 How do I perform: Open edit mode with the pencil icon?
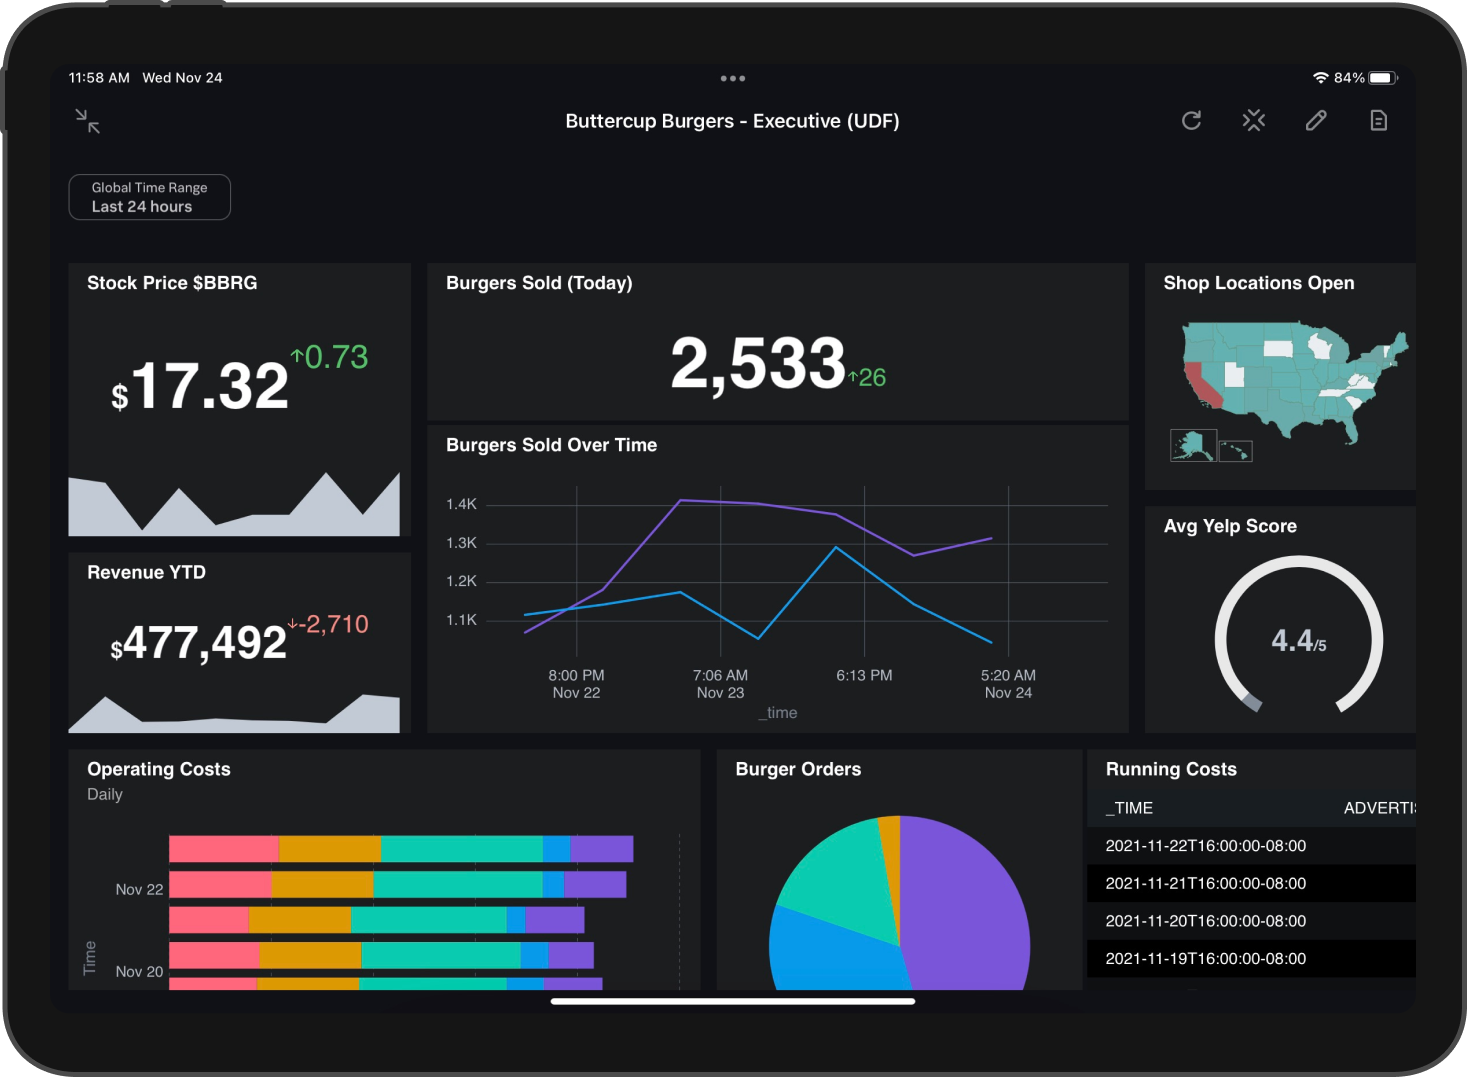[1316, 121]
